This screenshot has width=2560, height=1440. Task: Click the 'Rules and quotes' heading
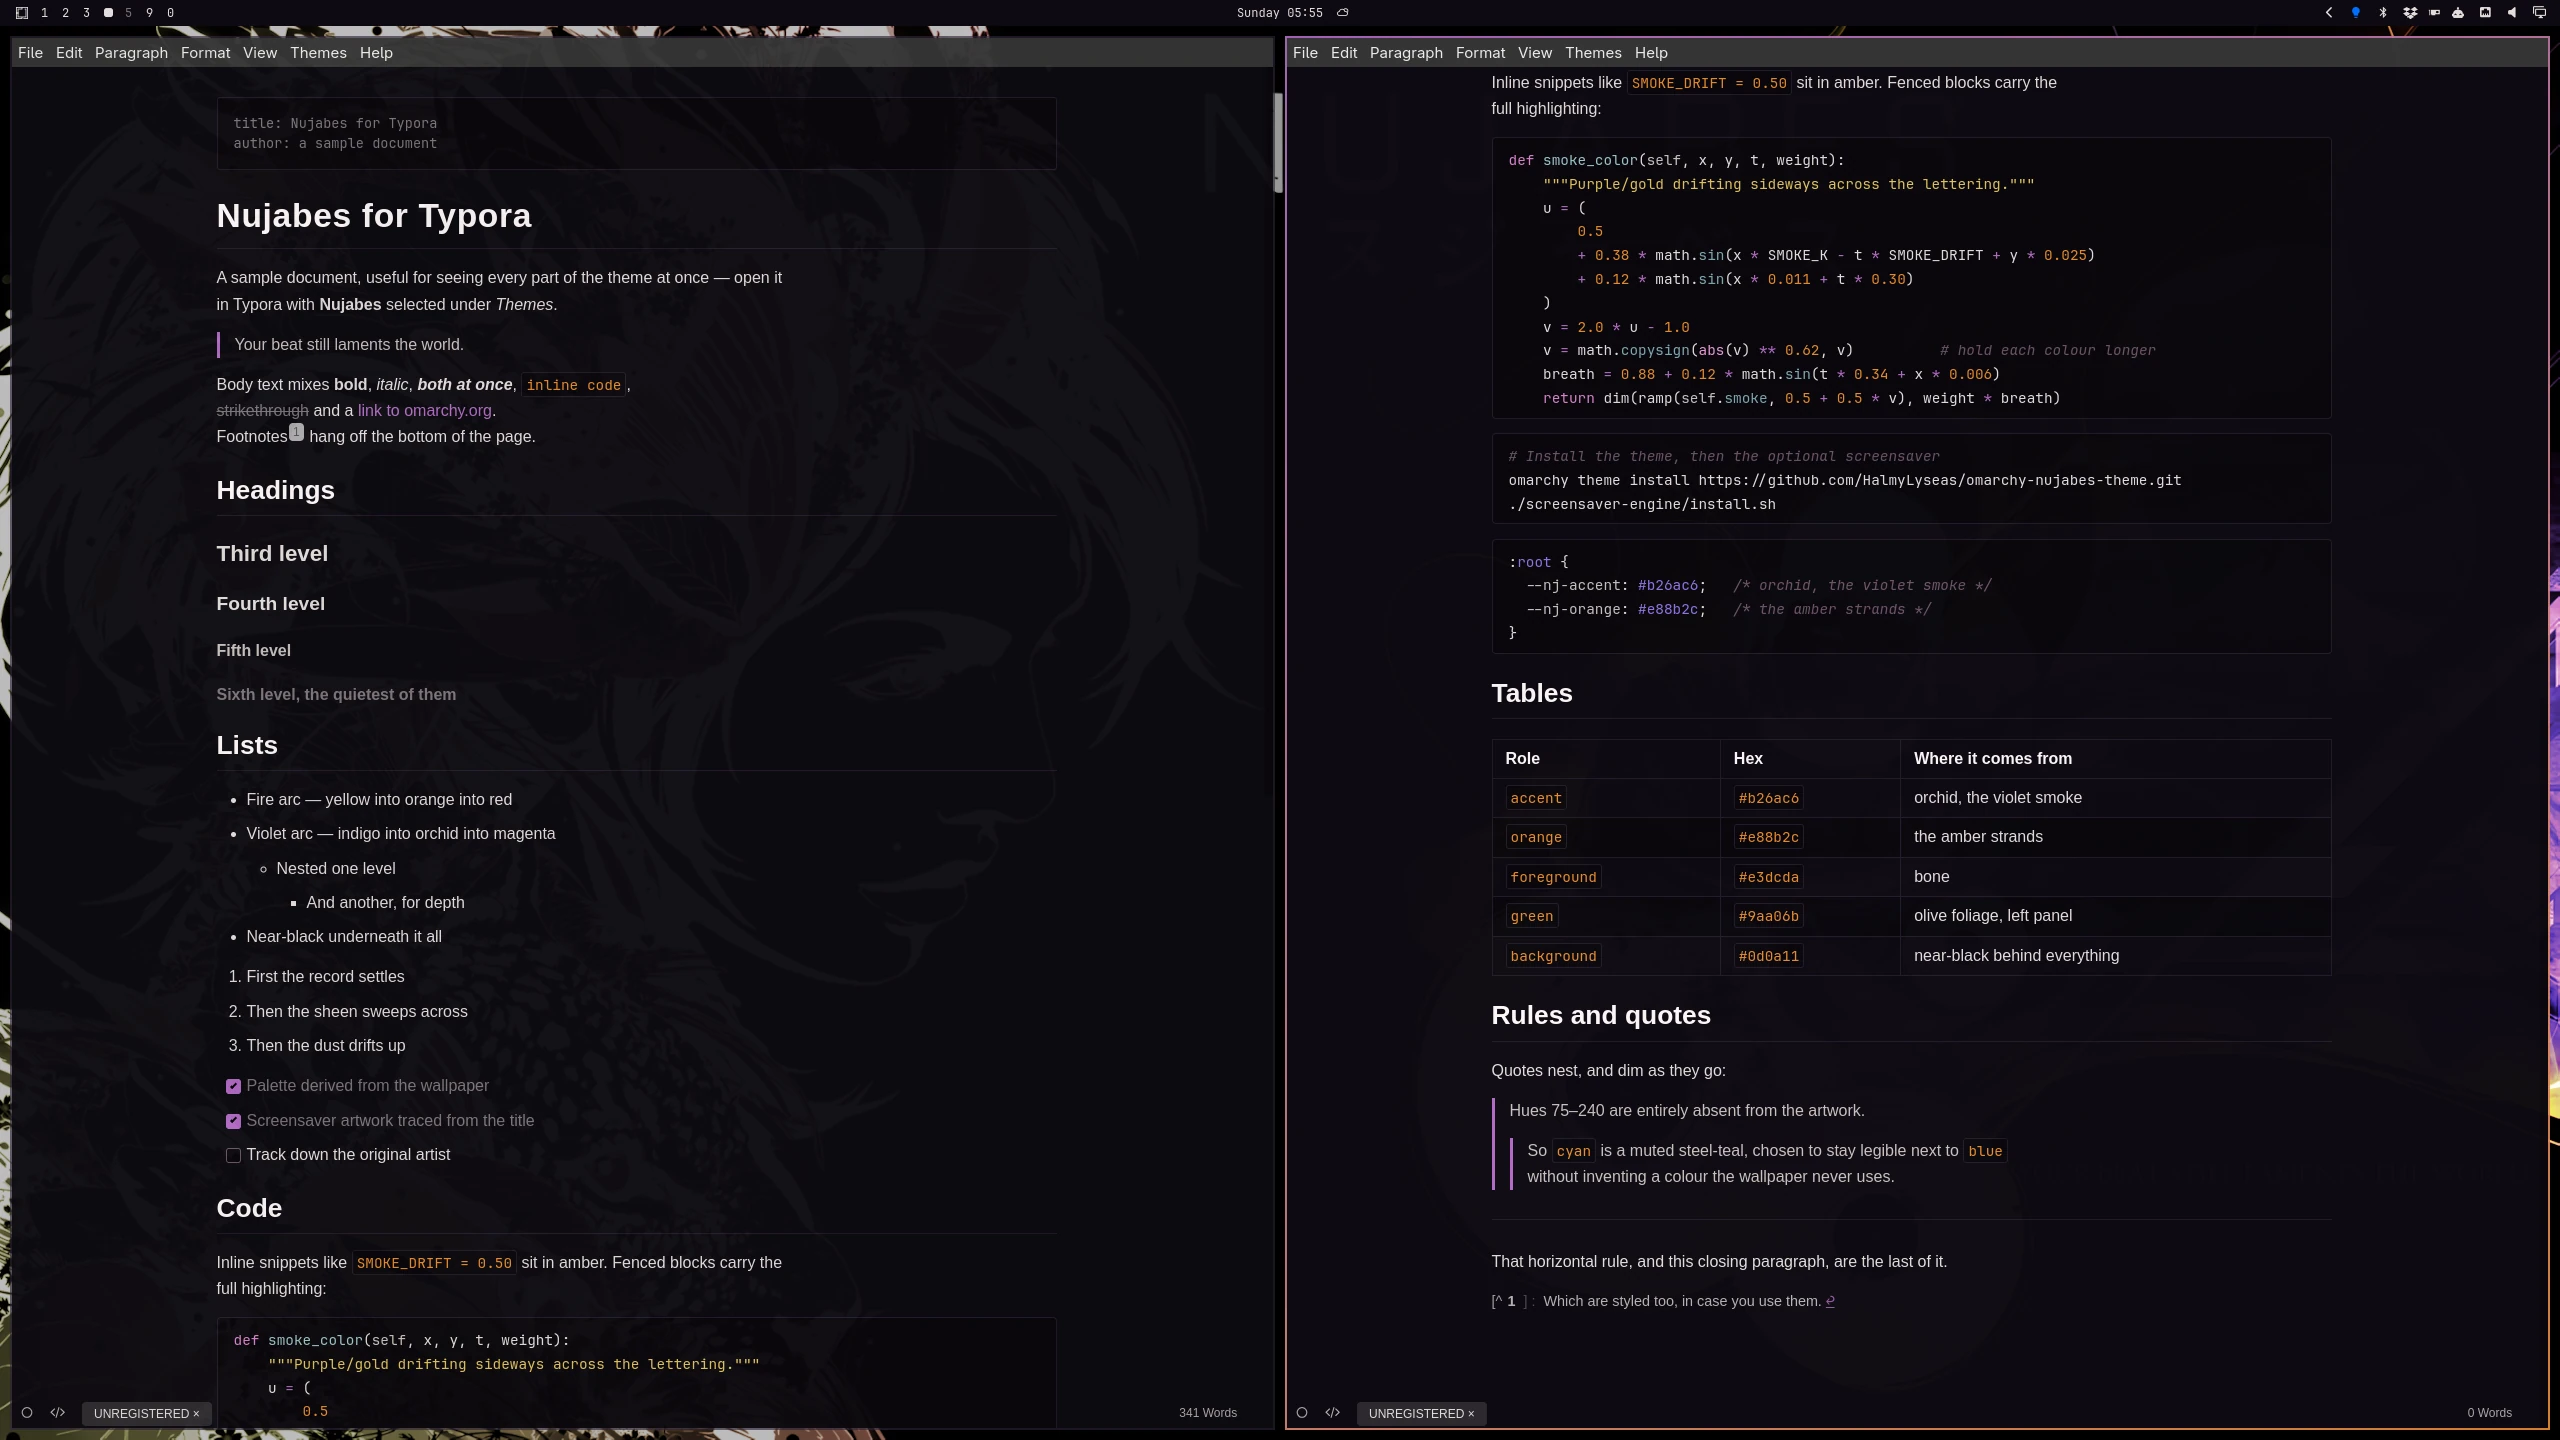1601,1015
